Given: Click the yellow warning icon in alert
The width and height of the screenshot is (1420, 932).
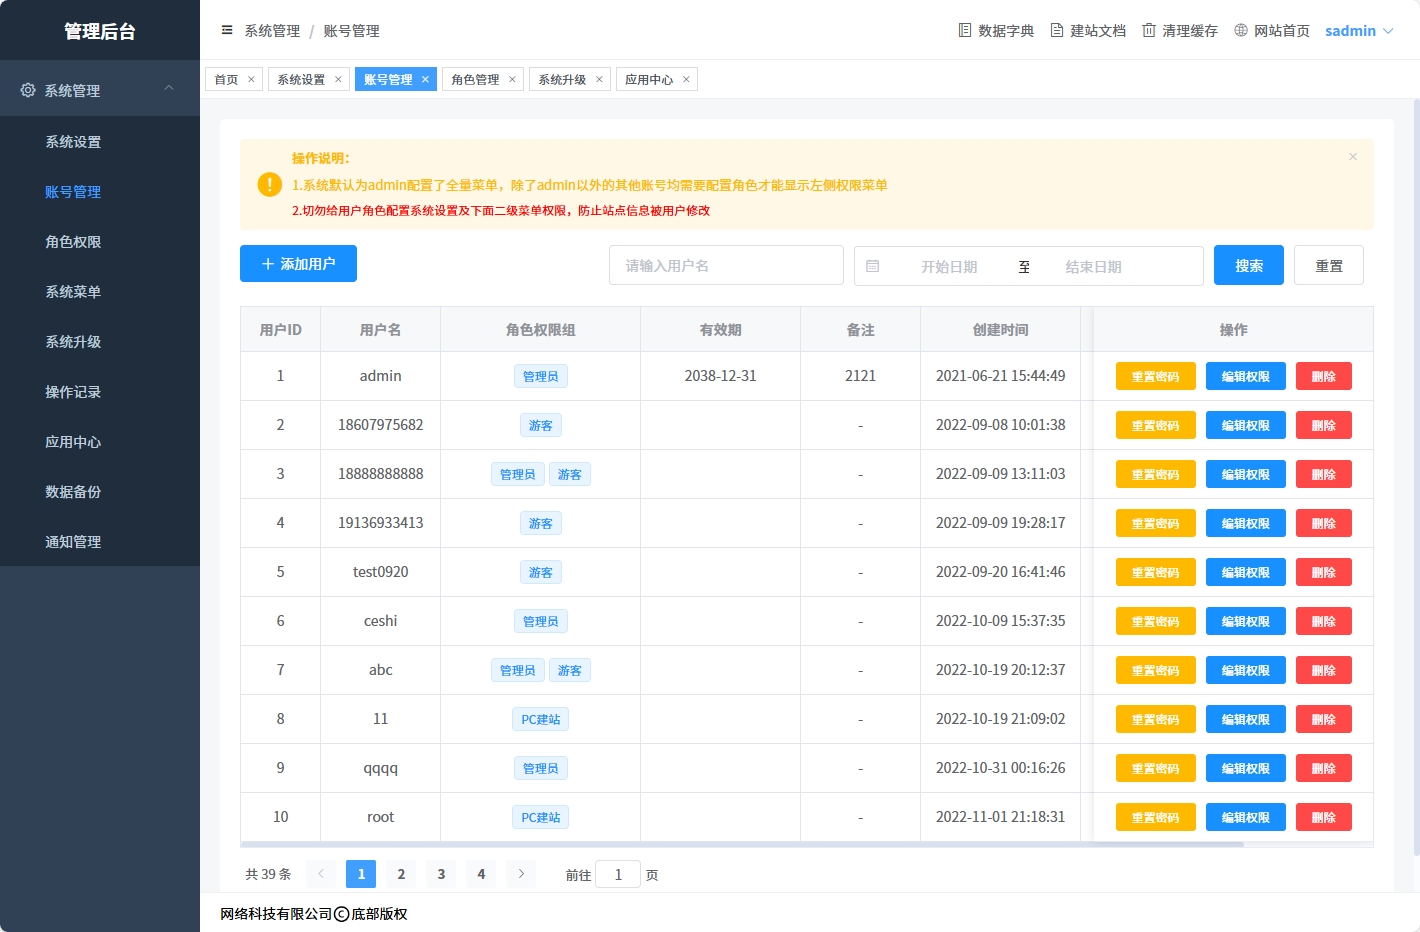Looking at the screenshot, I should click(x=270, y=184).
